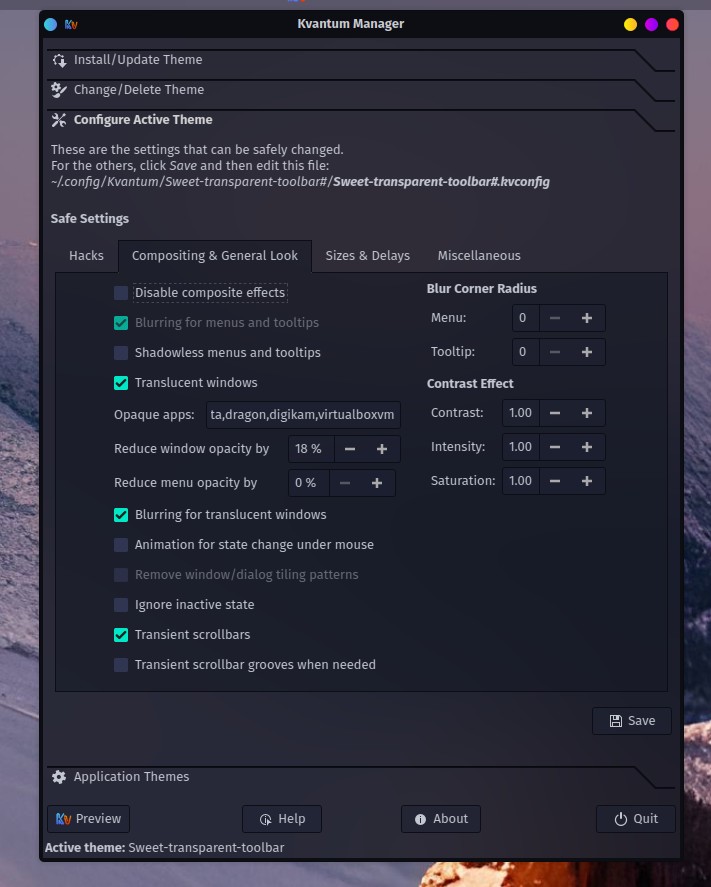Viewport: 711px width, 887px height.
Task: Save the theme configuration
Action: (632, 721)
